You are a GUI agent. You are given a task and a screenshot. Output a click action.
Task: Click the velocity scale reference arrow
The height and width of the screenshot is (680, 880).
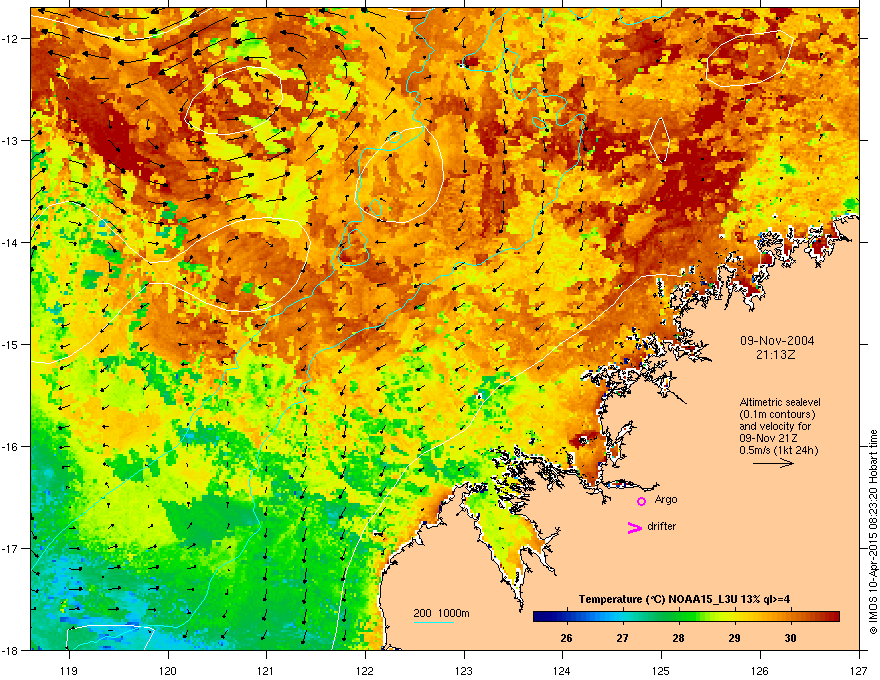click(x=773, y=463)
